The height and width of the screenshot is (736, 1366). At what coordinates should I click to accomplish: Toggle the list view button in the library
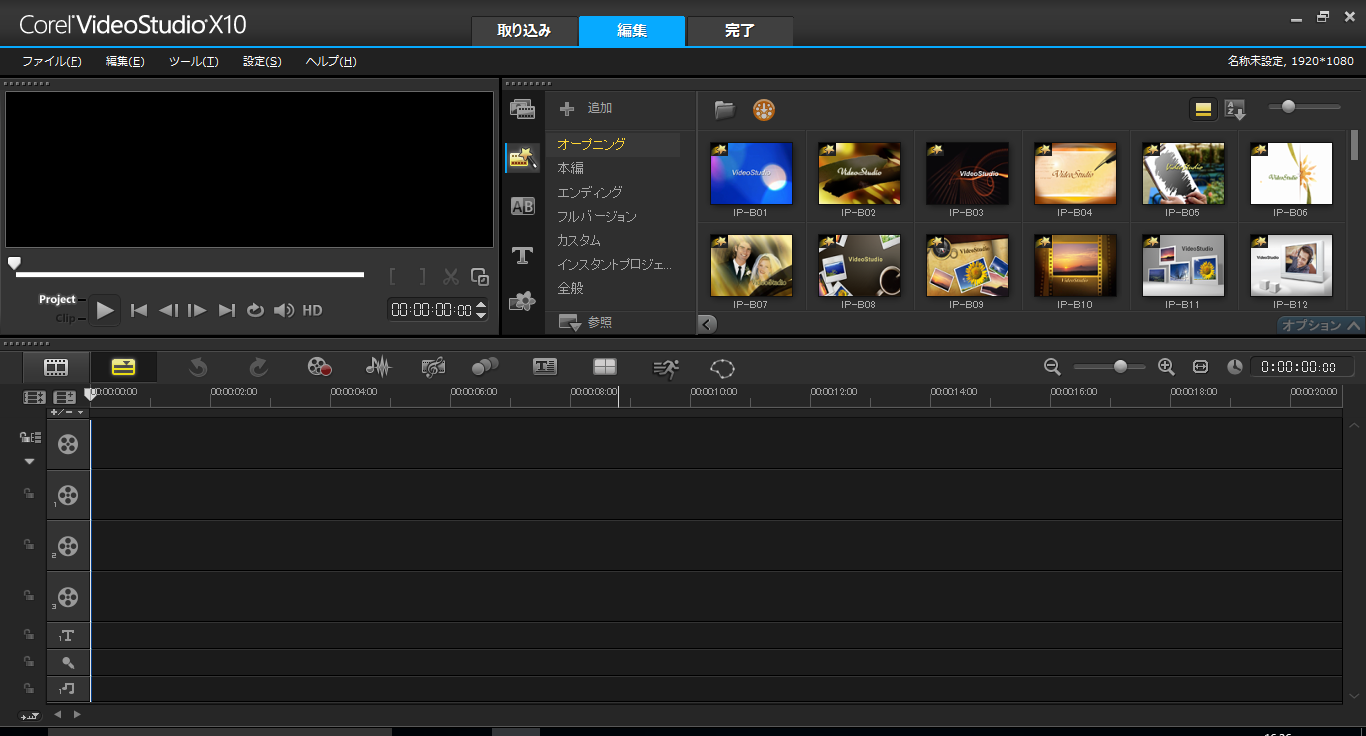point(1204,109)
